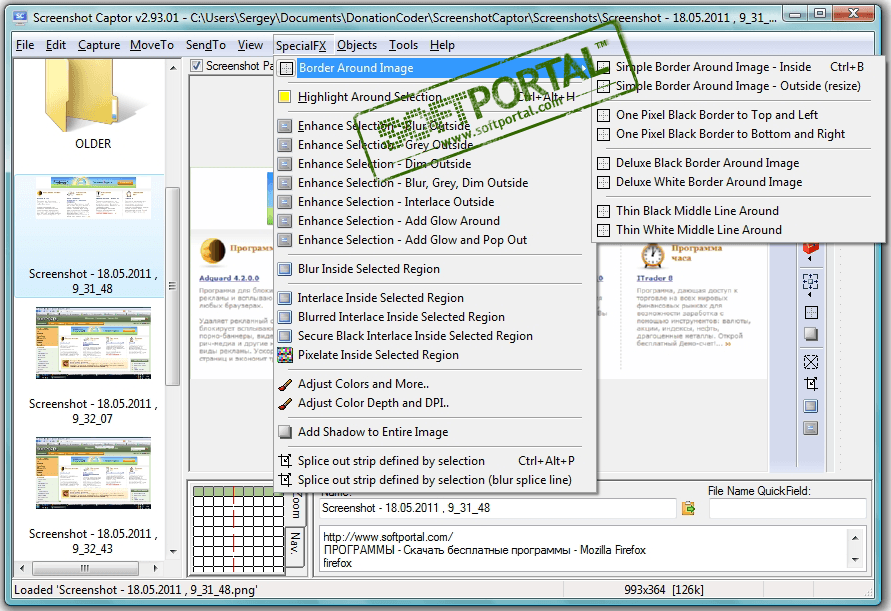891x611 pixels.
Task: Click selection tool icon in right toolbar
Action: tap(810, 281)
